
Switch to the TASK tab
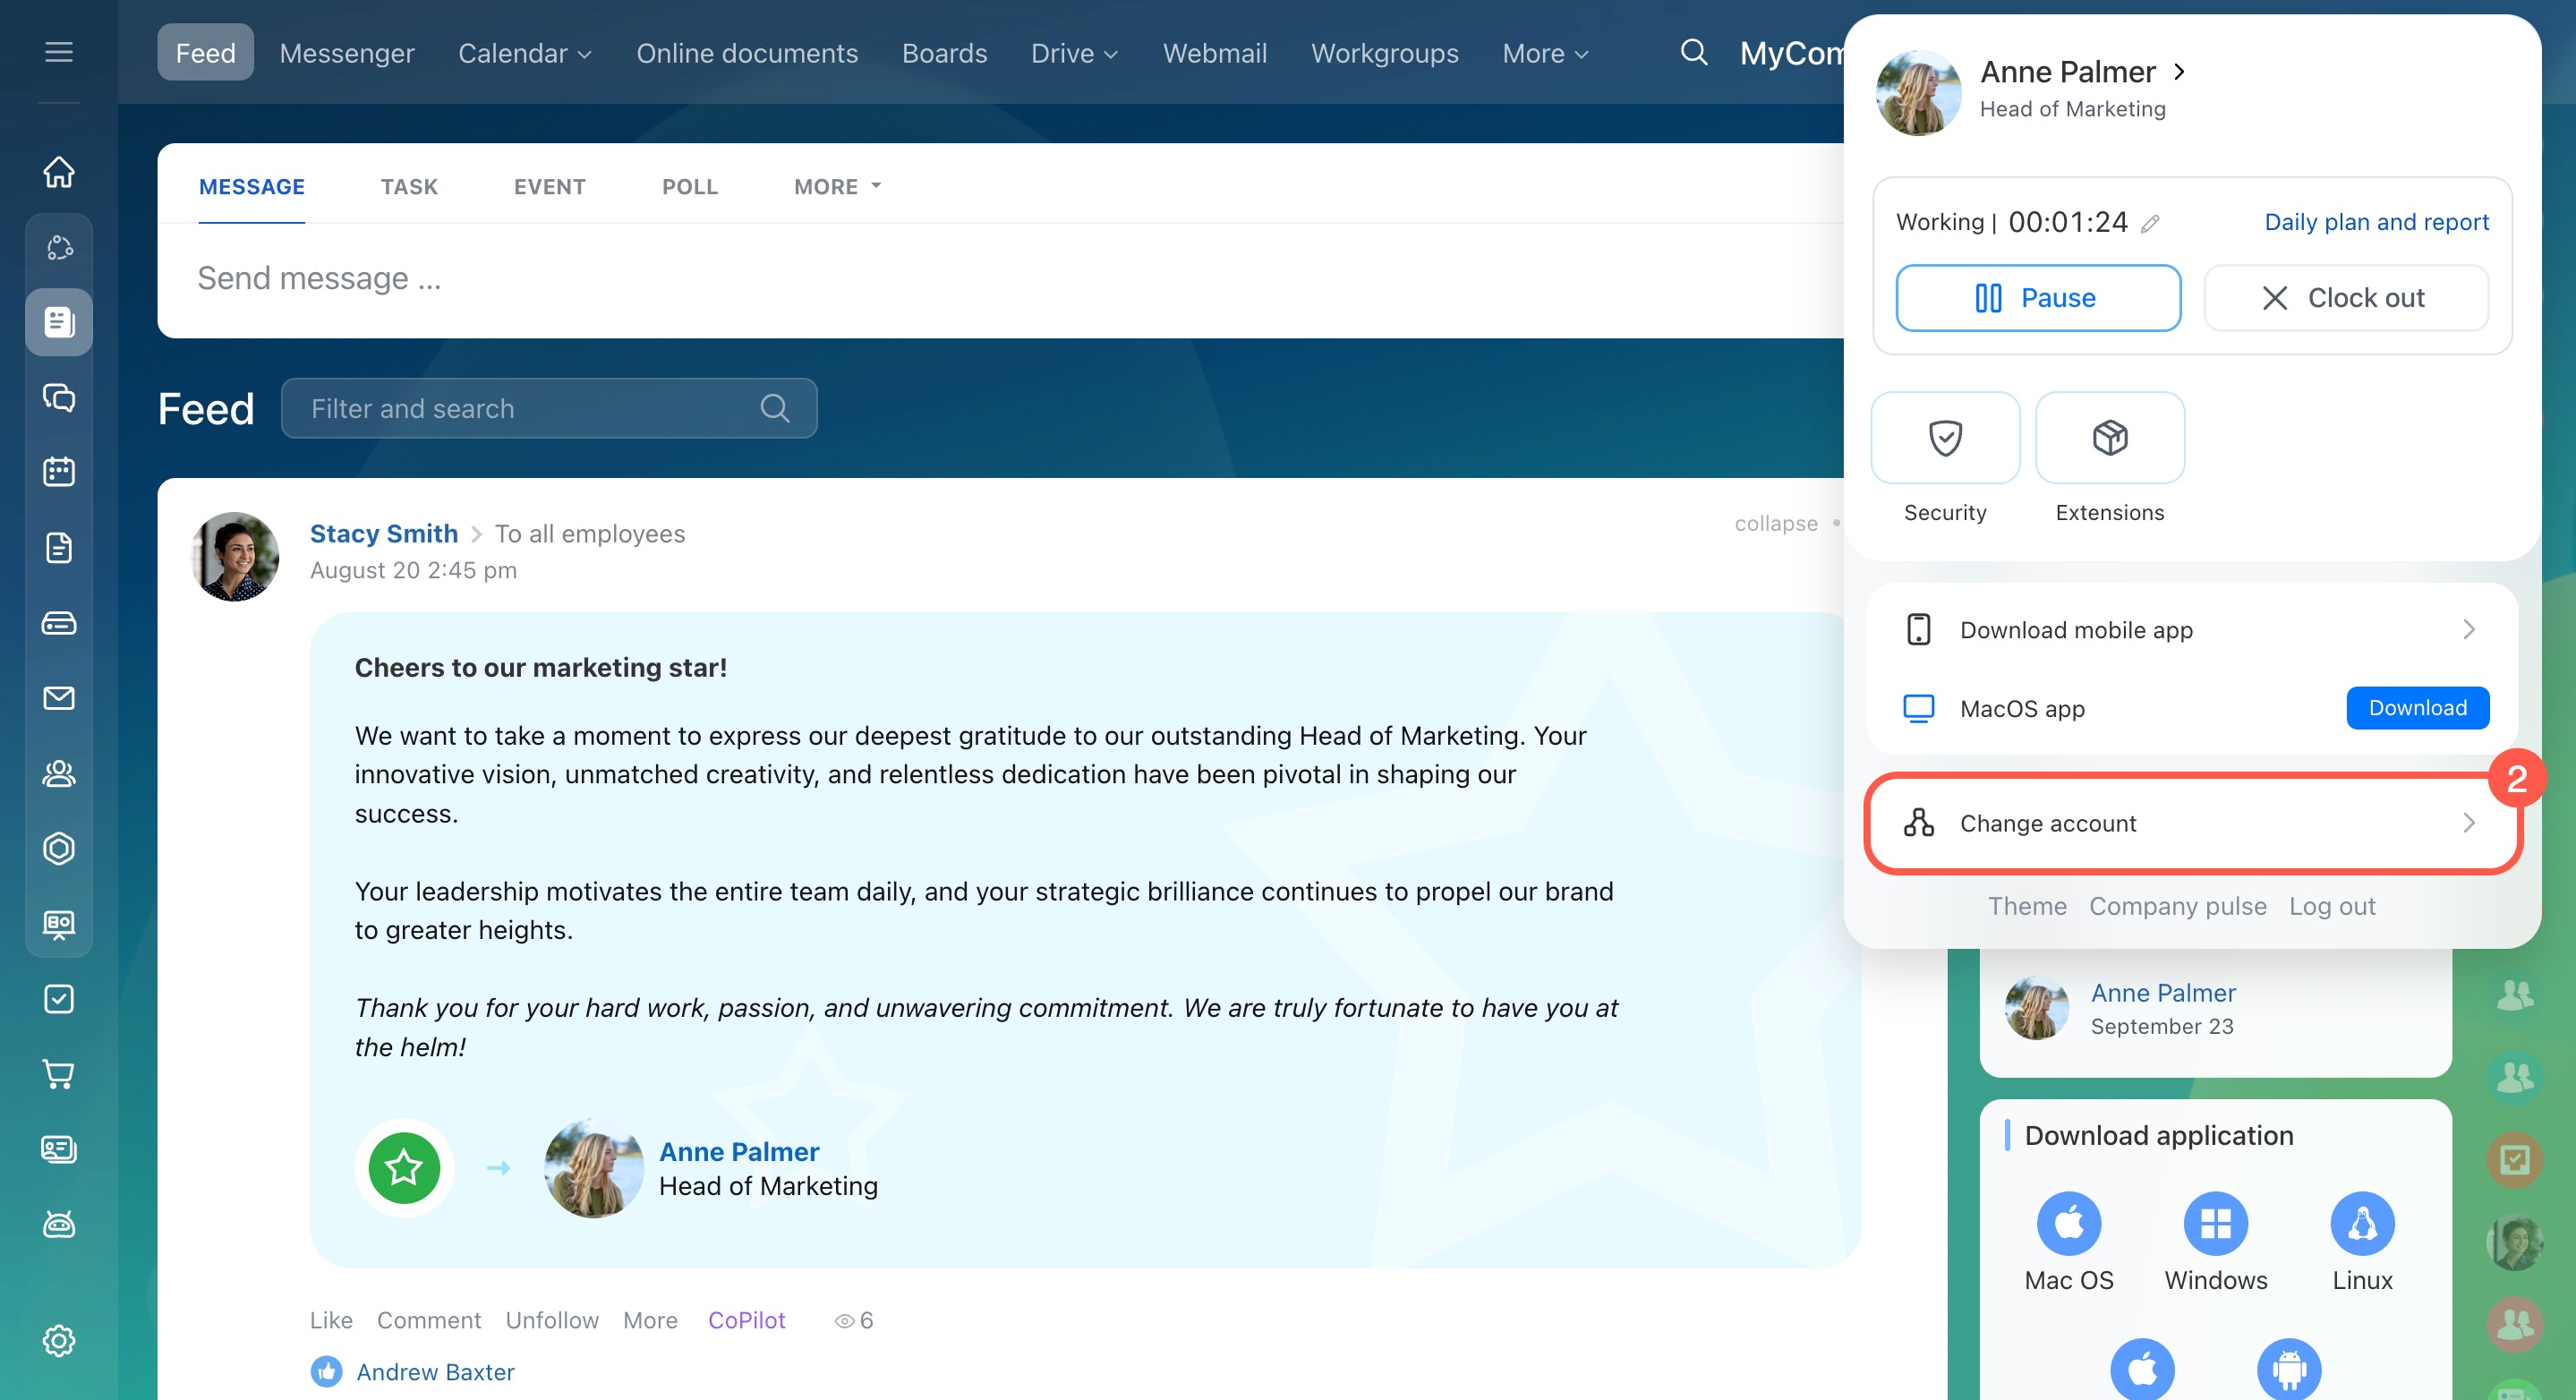point(409,187)
